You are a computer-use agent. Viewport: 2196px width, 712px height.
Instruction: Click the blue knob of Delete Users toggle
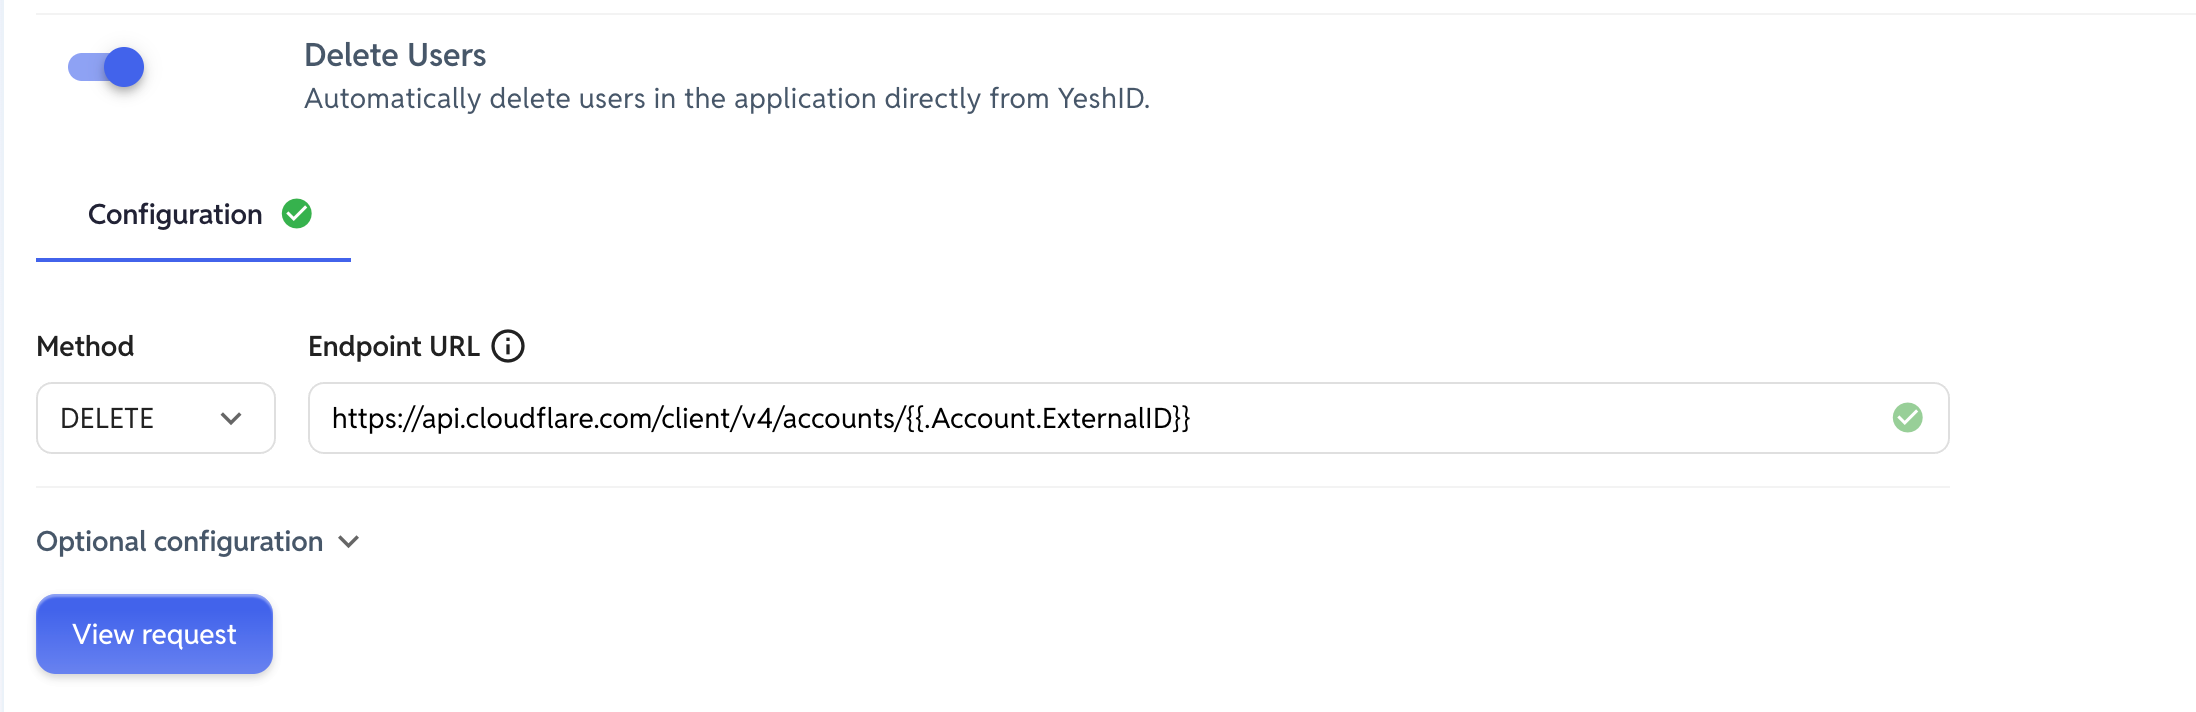pos(124,67)
